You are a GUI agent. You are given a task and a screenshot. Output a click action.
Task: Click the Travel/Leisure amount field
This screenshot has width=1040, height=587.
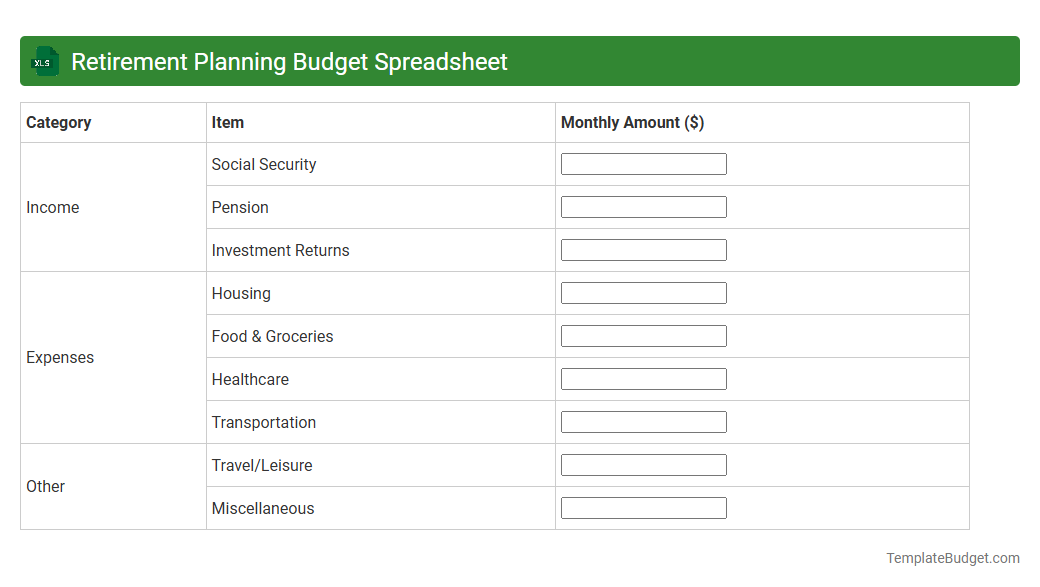(x=643, y=464)
